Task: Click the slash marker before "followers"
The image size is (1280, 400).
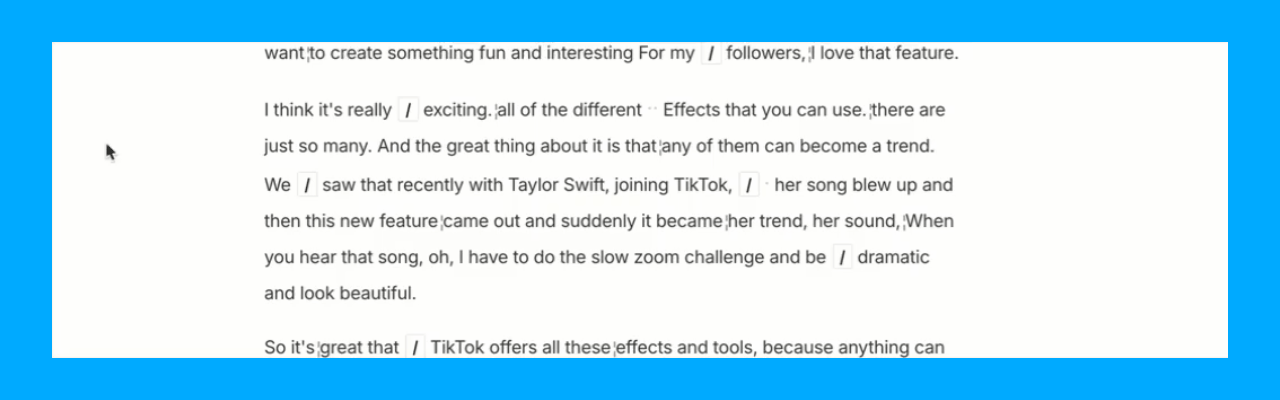Action: 711,54
